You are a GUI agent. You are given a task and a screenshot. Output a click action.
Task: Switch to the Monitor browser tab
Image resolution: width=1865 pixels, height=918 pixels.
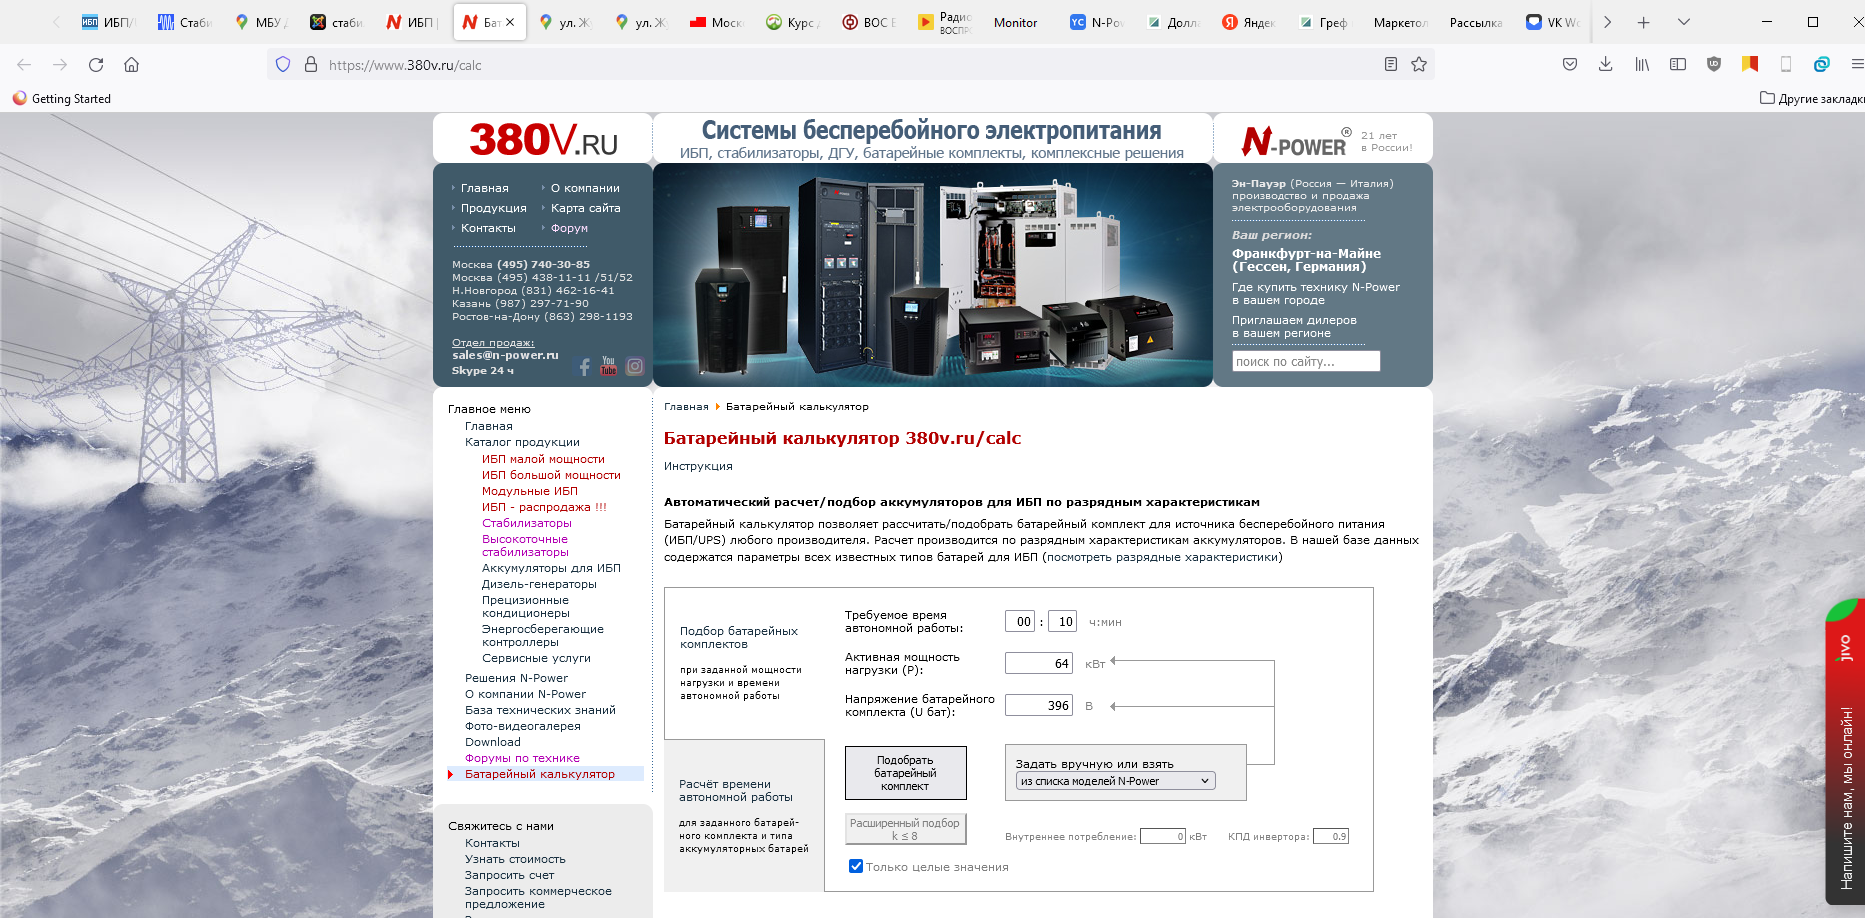pyautogui.click(x=1015, y=22)
